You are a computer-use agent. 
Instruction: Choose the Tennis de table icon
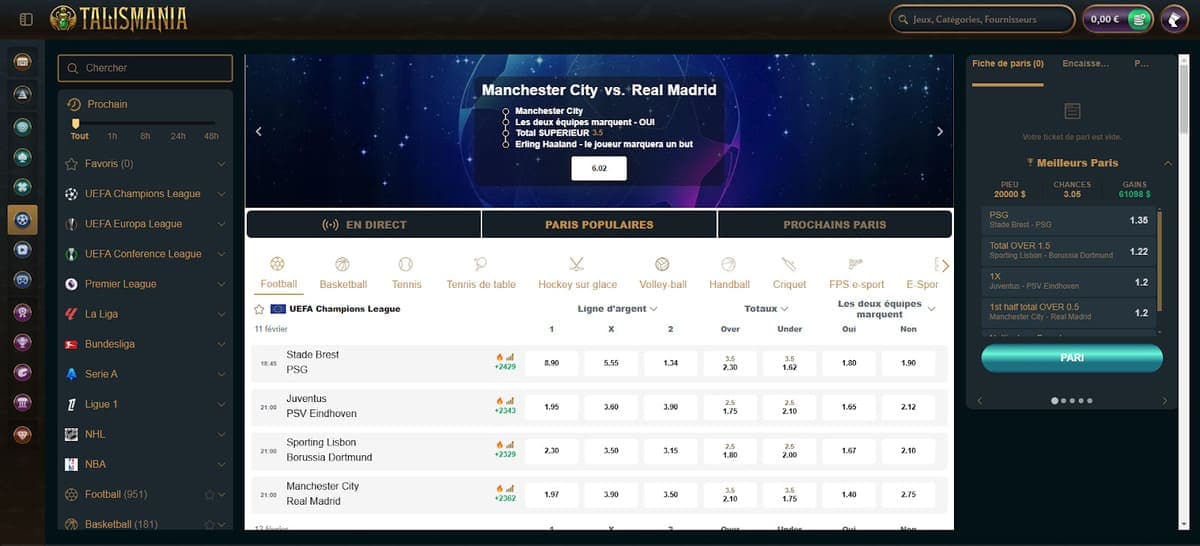(481, 265)
